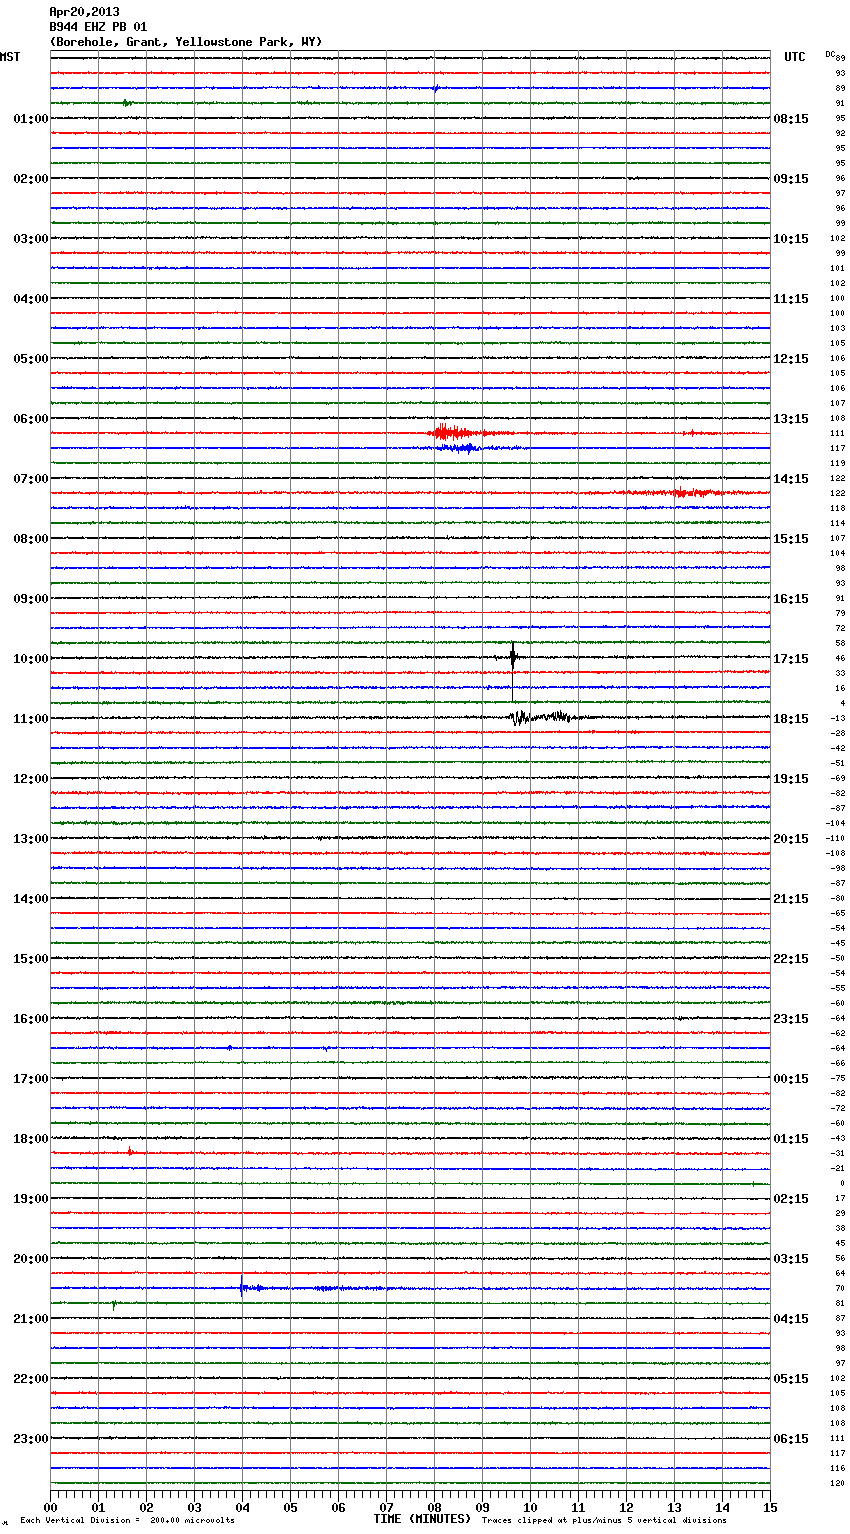Click the DC column header at top right
Image resolution: width=850 pixels, height=1534 pixels.
830,54
